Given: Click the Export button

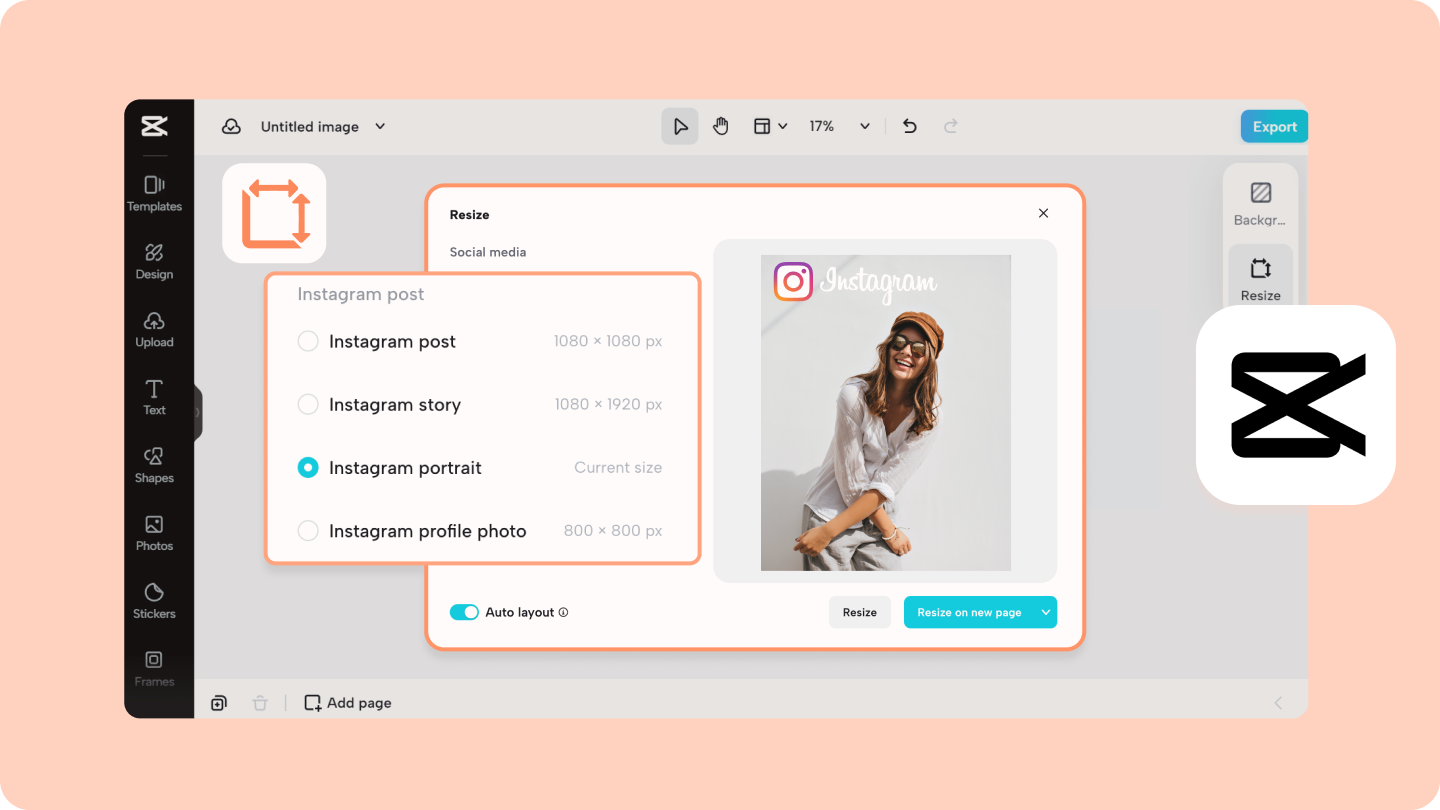Looking at the screenshot, I should (1273, 126).
